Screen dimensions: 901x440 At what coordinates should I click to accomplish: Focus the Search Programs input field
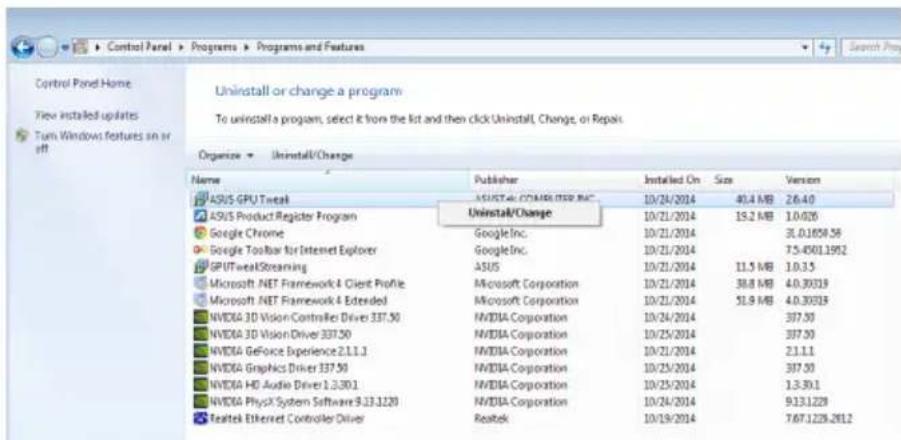click(871, 47)
